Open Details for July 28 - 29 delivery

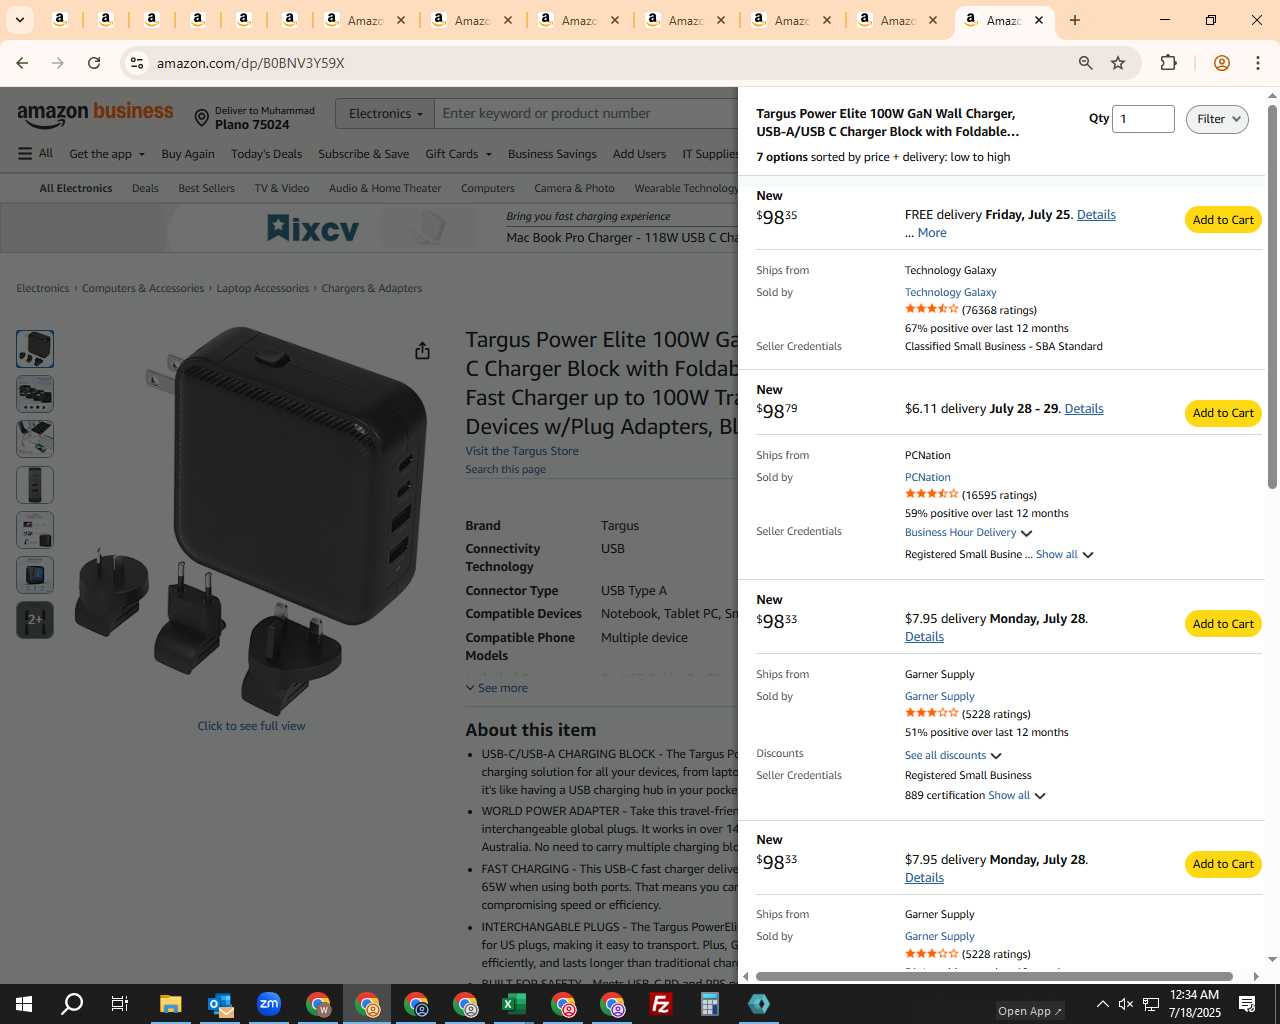click(x=1084, y=409)
